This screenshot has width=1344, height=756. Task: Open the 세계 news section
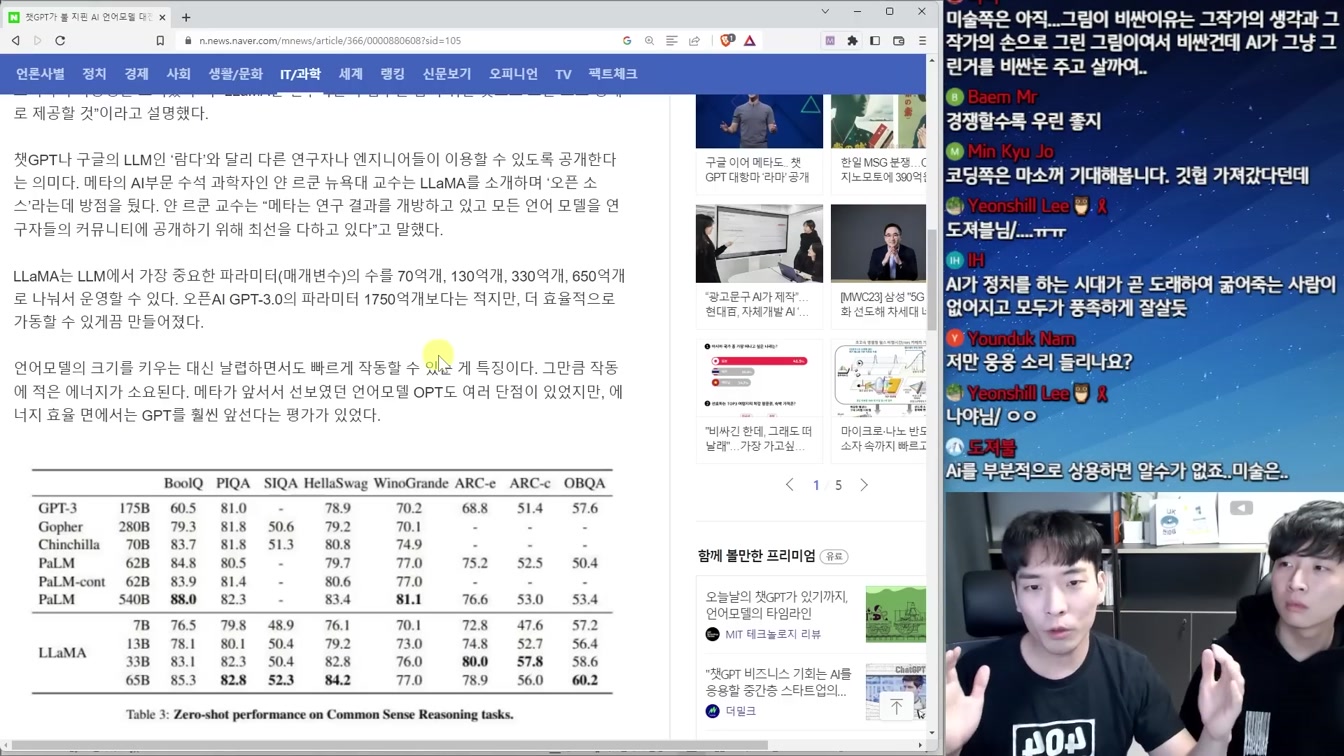pos(350,74)
